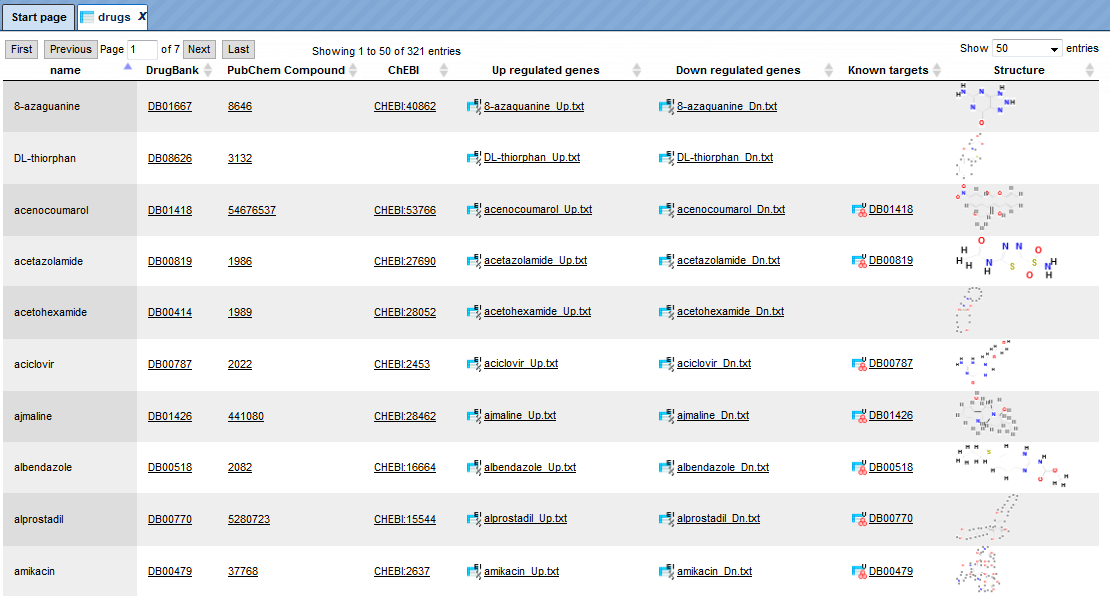The width and height of the screenshot is (1110, 596).
Task: Sort by DrugBank column sort arrows
Action: tap(208, 70)
